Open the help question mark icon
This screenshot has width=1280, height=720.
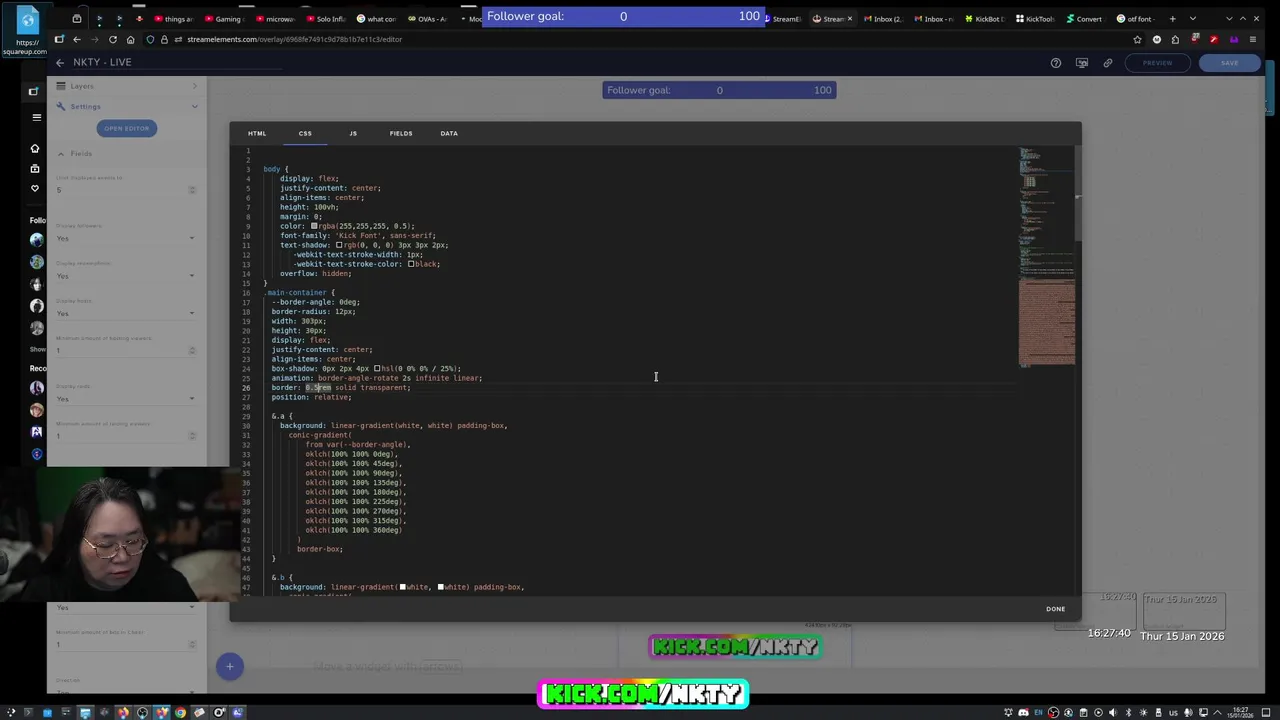(1055, 62)
